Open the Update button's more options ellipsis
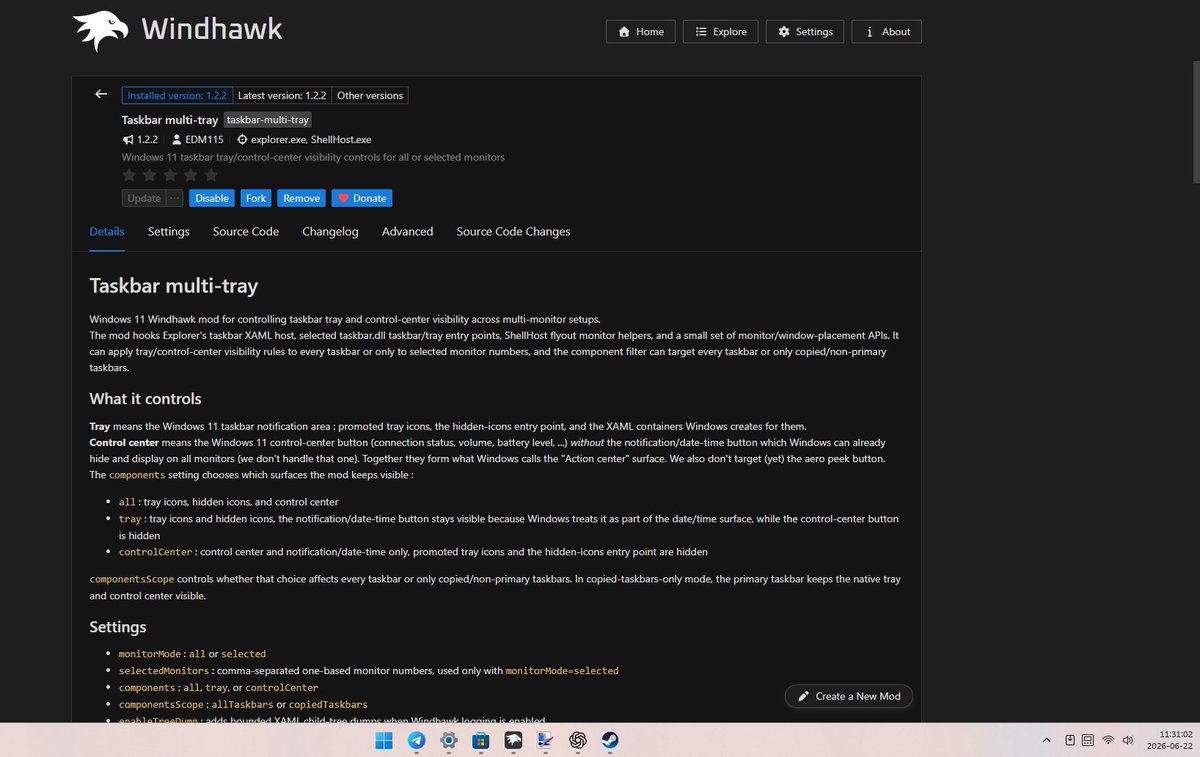 coord(175,198)
